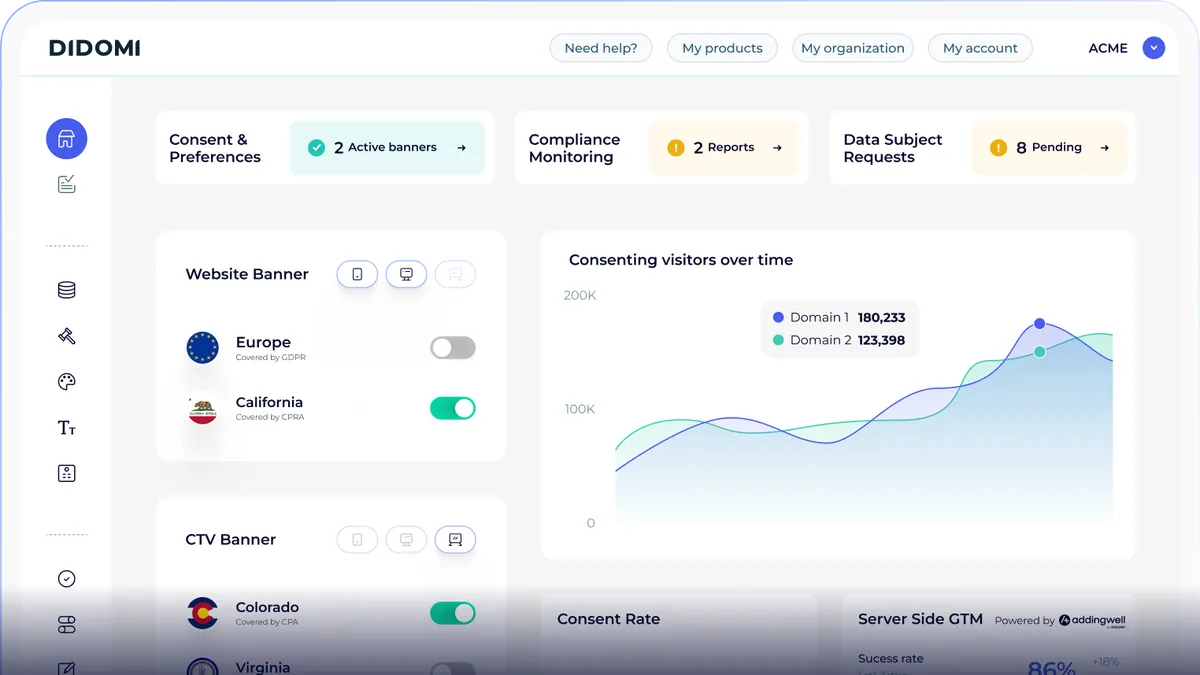This screenshot has width=1200, height=675.
Task: Select TV screen icon for CTV Banner
Action: coord(455,540)
